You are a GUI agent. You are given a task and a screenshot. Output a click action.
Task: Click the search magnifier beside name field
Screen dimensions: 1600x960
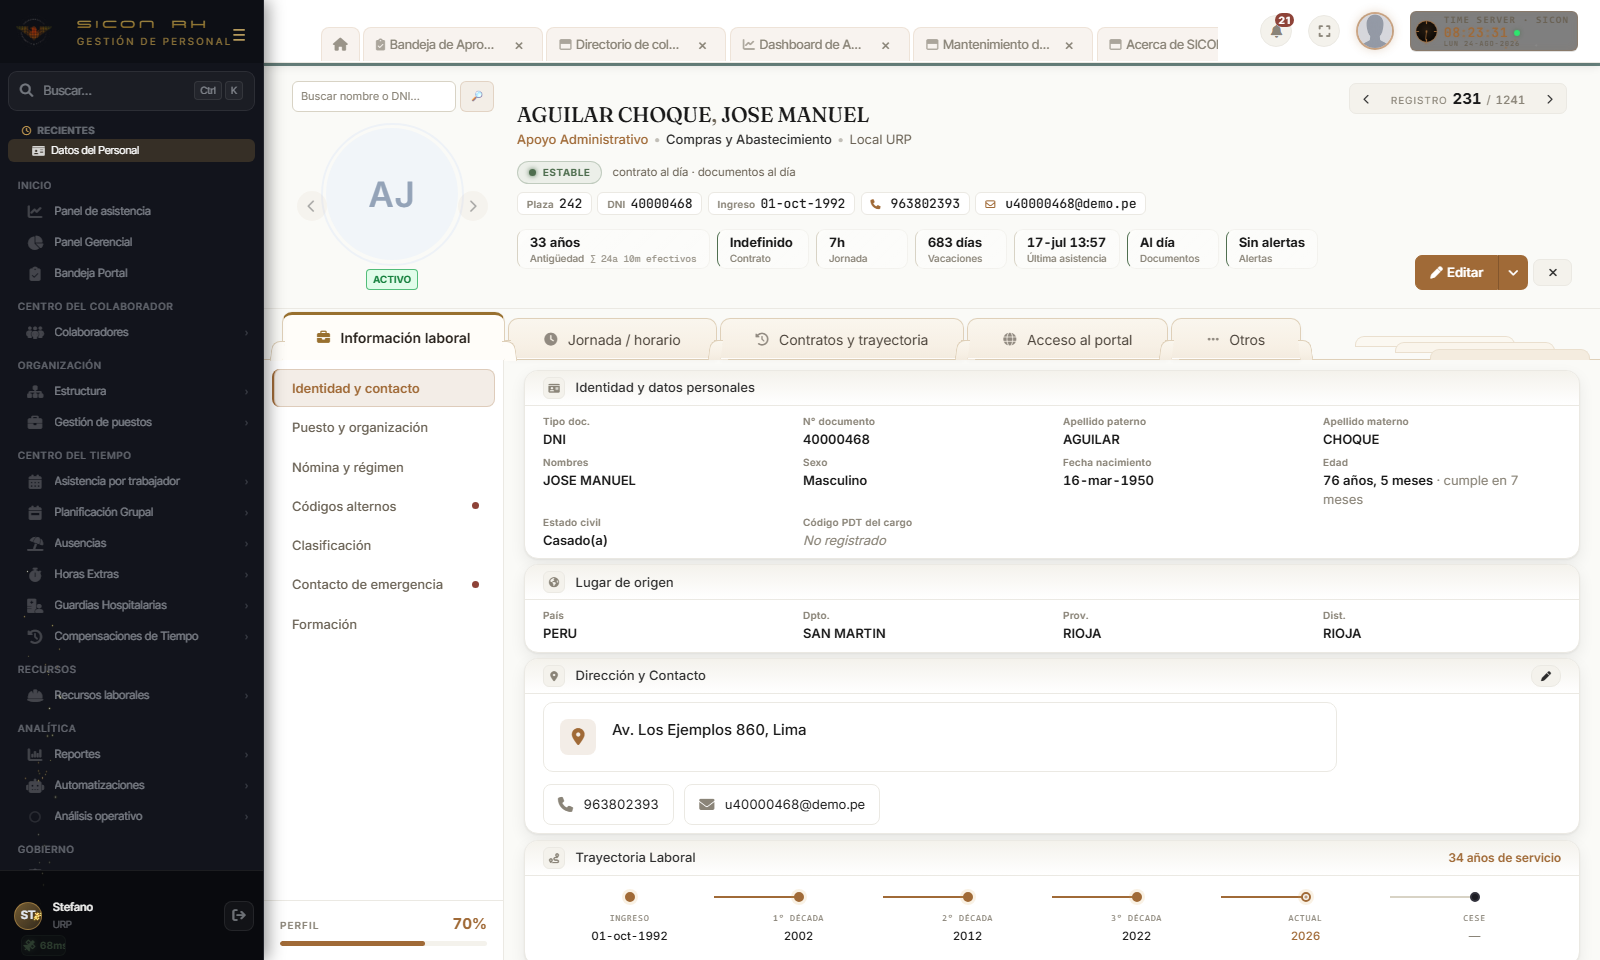pos(477,96)
